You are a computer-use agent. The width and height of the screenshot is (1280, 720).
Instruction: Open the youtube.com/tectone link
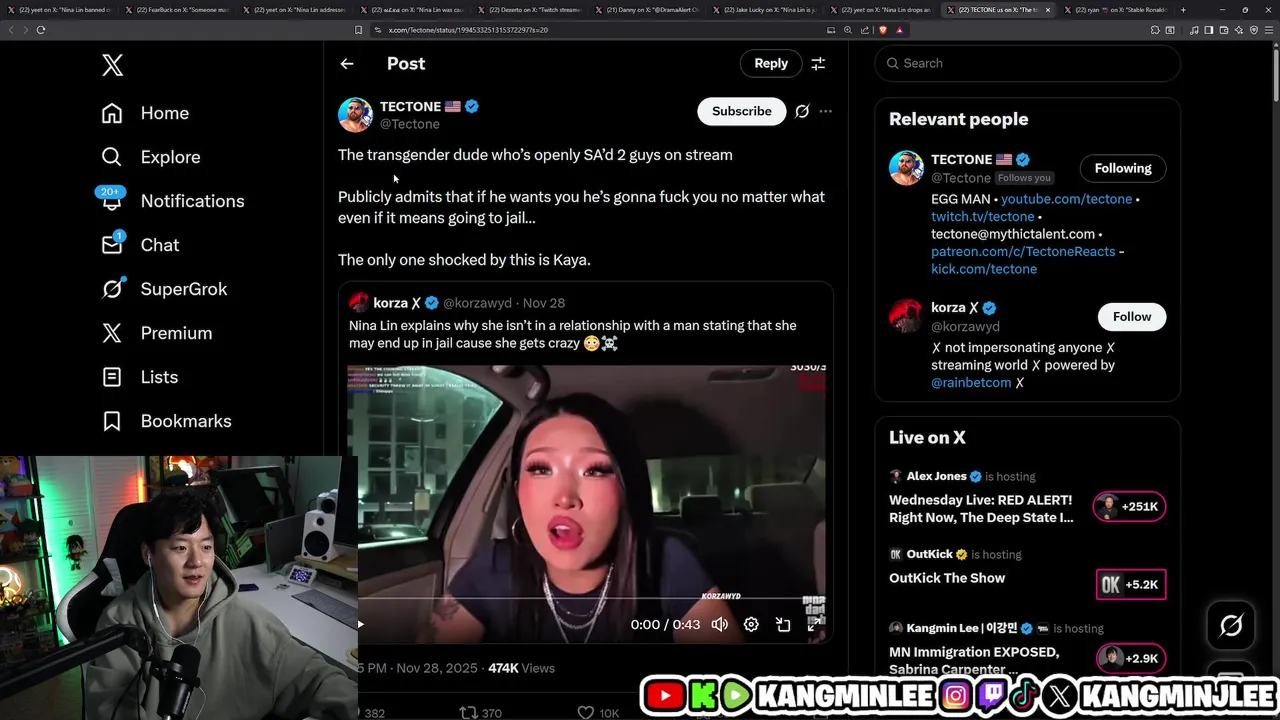click(1066, 199)
